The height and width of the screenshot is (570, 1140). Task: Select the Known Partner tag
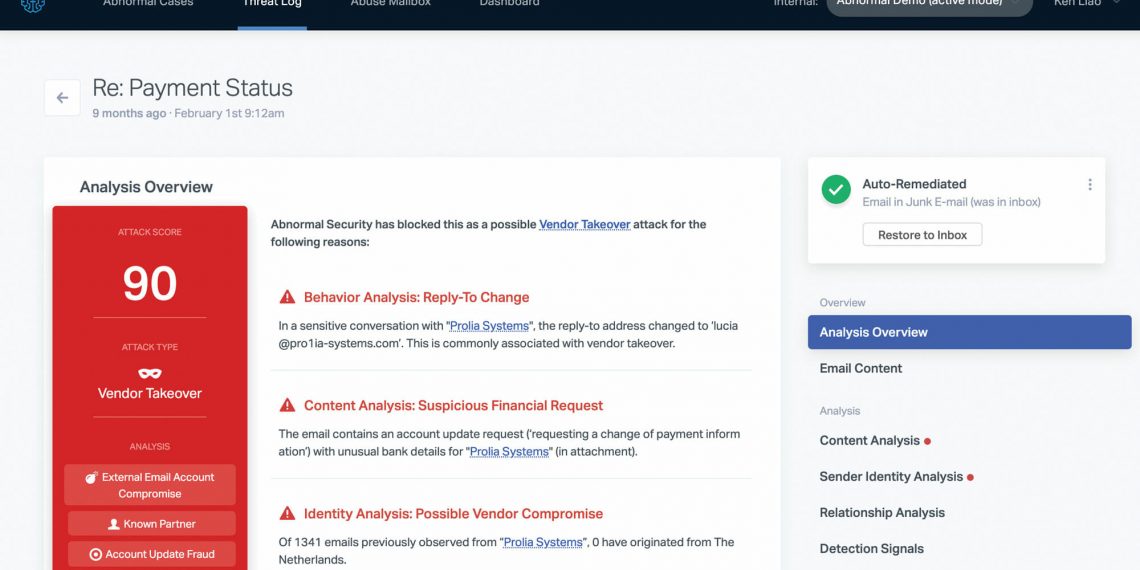[x=150, y=524]
